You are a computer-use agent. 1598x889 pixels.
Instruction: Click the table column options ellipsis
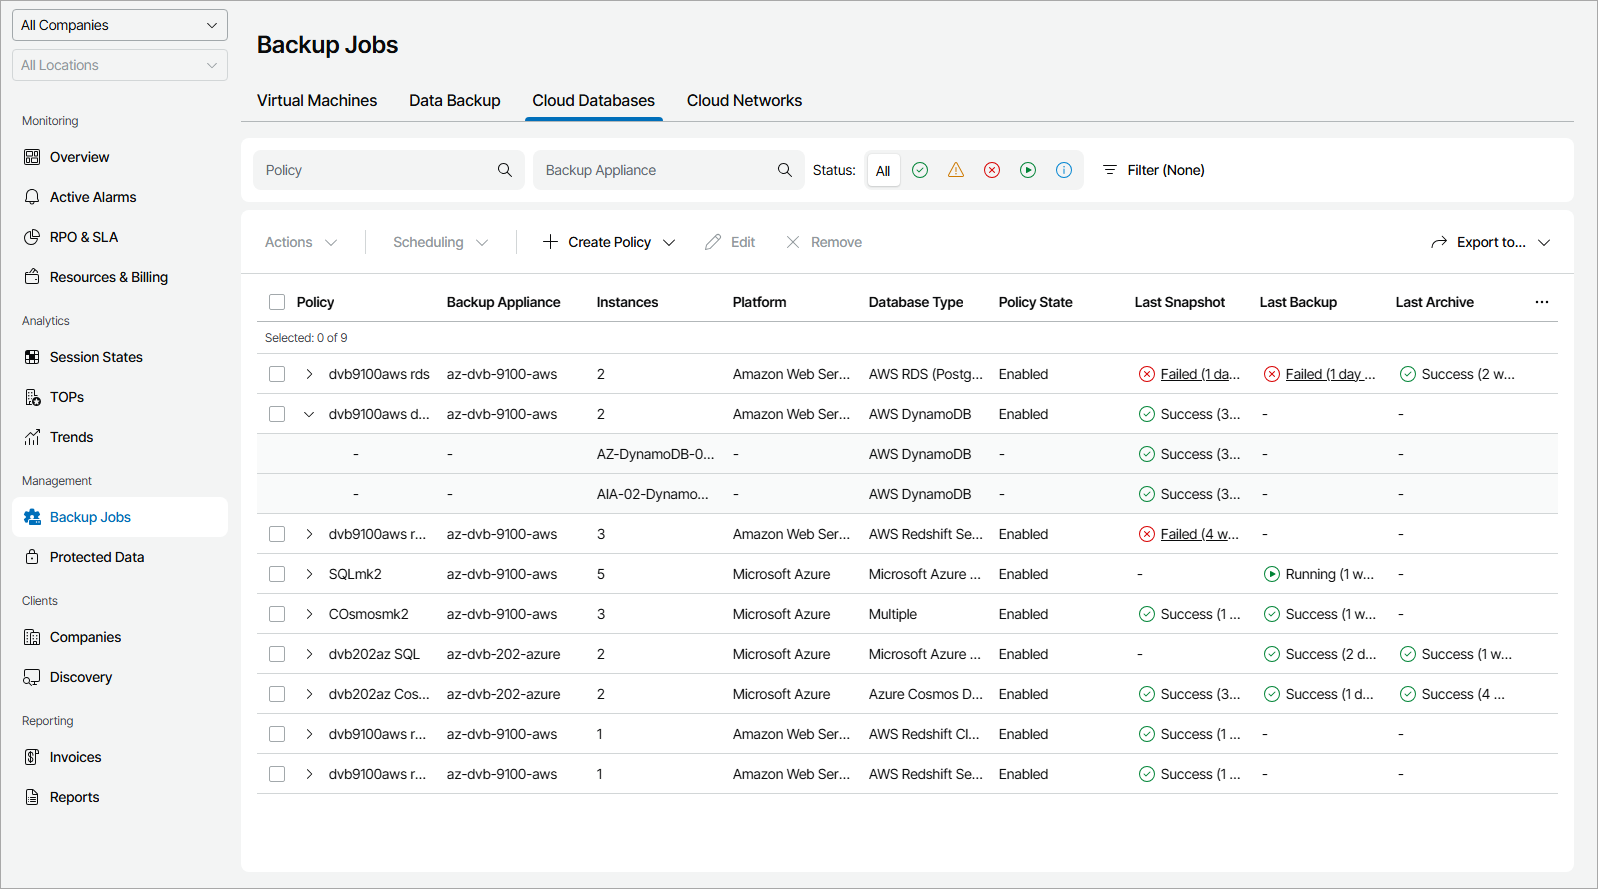(1541, 302)
